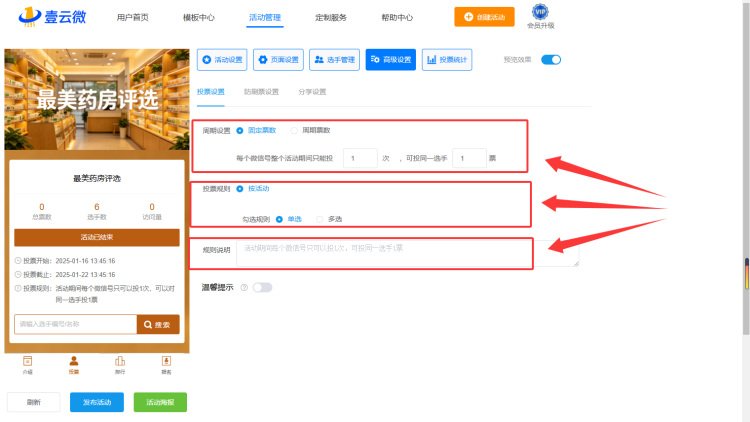Click the orange 创建活动 button
The width and height of the screenshot is (750, 422).
tap(484, 17)
